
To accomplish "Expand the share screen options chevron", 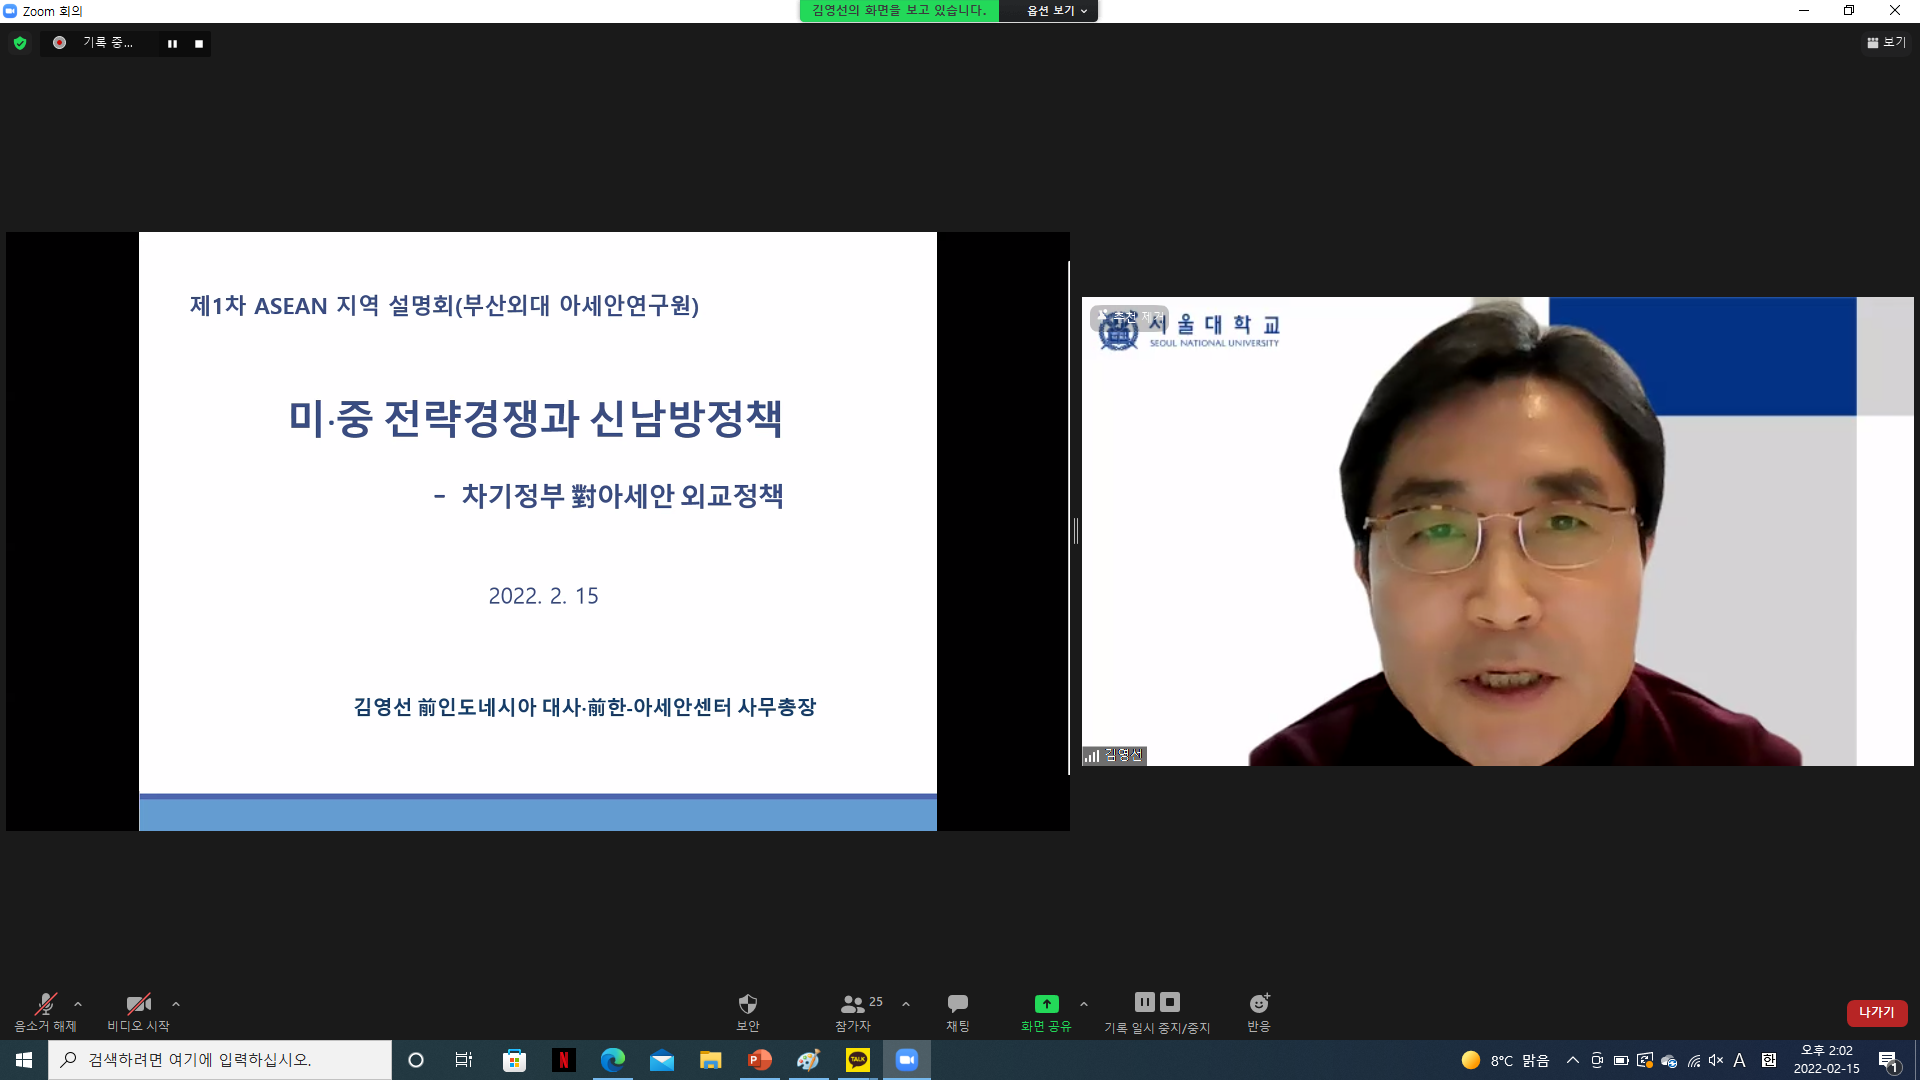I will pos(1084,1004).
